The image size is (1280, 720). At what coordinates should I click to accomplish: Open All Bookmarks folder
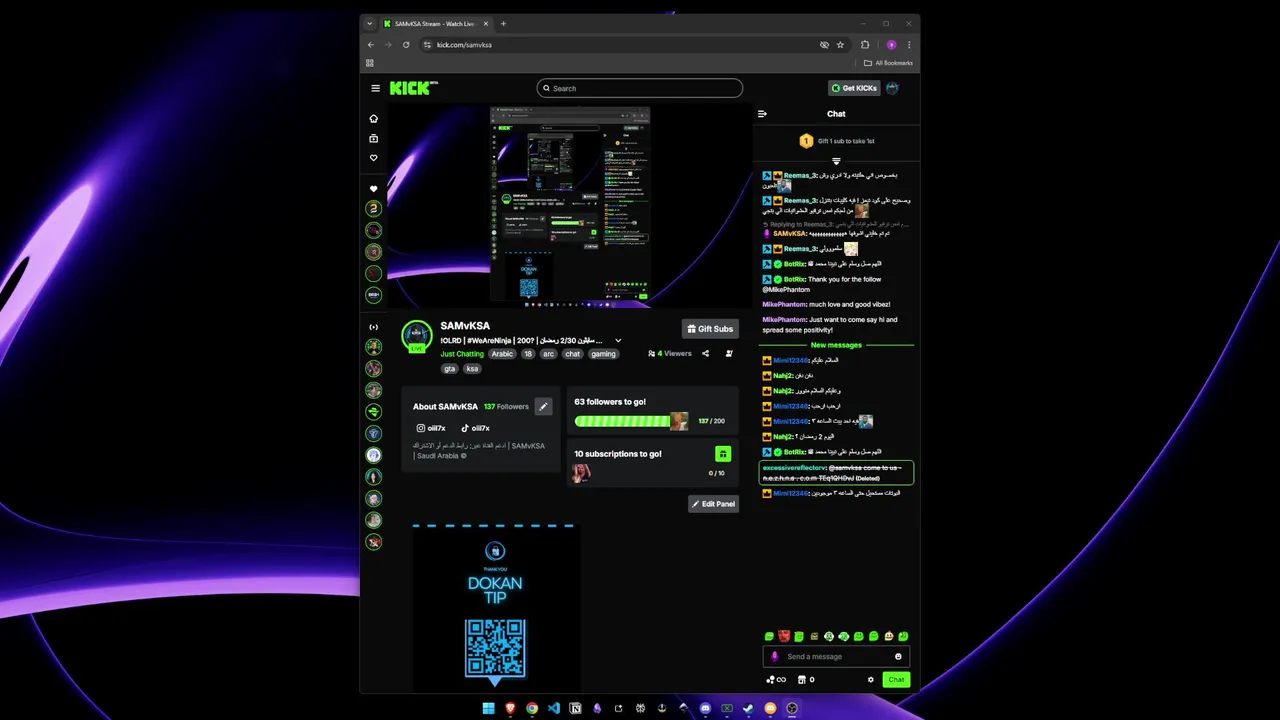(888, 63)
